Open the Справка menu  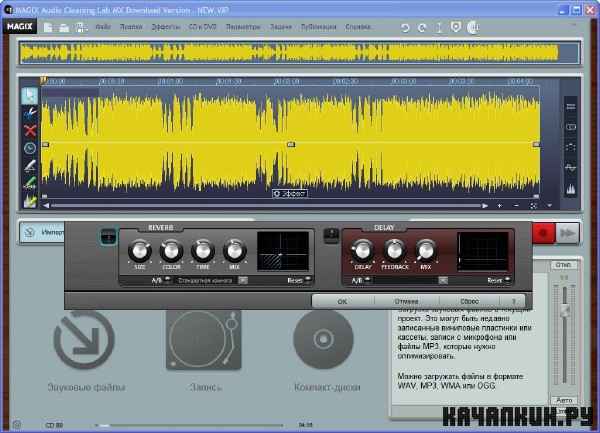point(358,27)
